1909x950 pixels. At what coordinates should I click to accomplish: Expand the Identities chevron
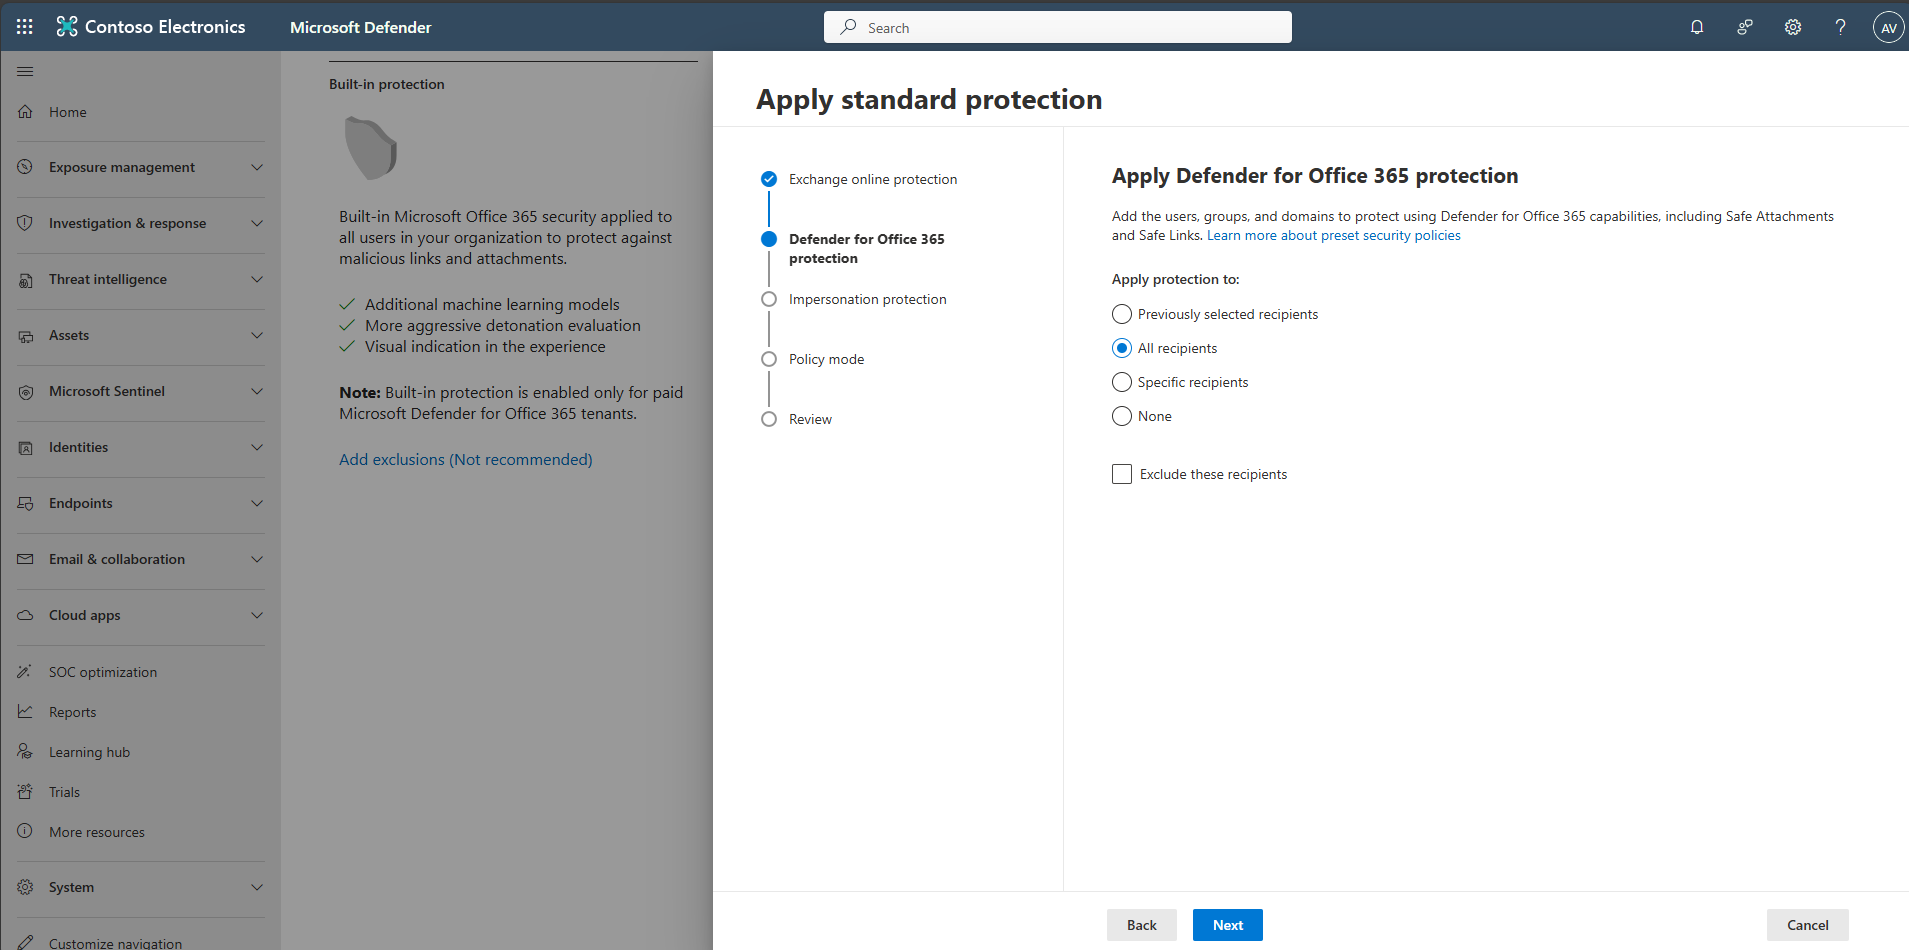click(257, 447)
